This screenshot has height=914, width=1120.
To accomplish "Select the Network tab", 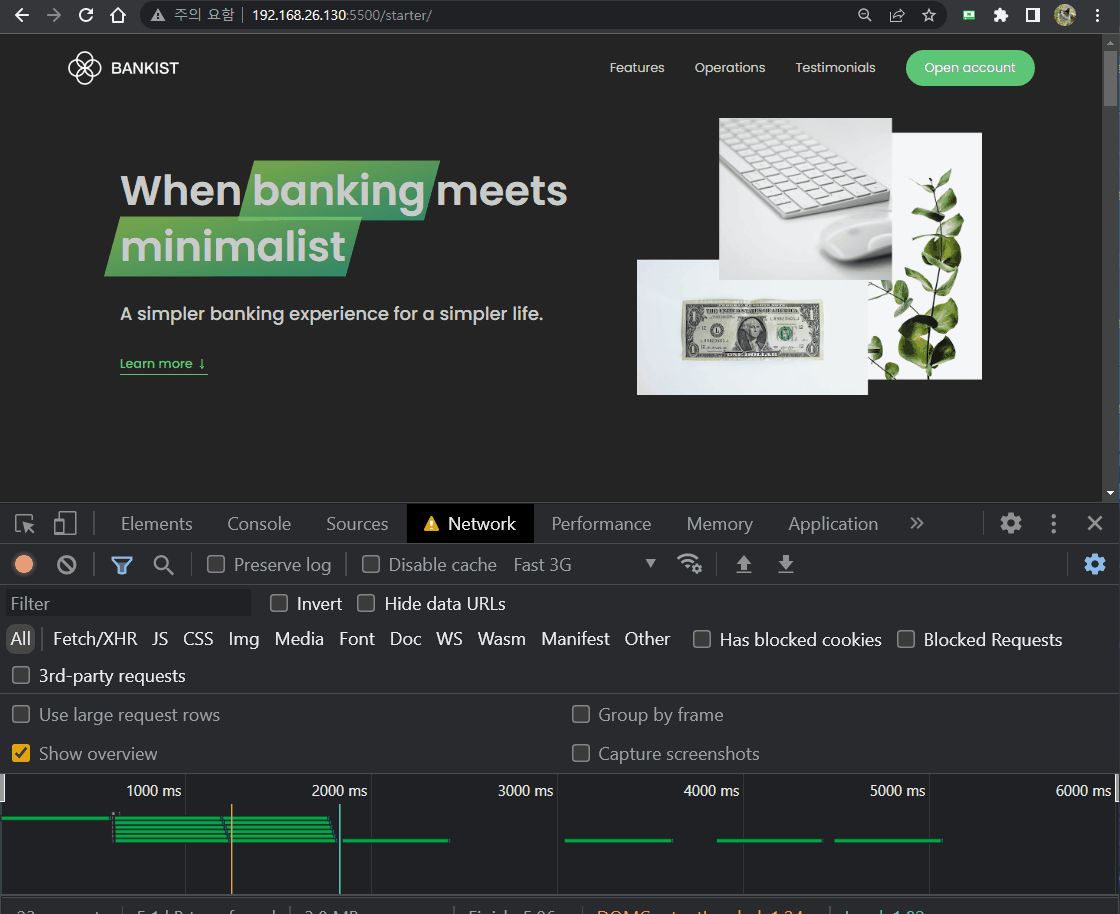I will tap(470, 524).
